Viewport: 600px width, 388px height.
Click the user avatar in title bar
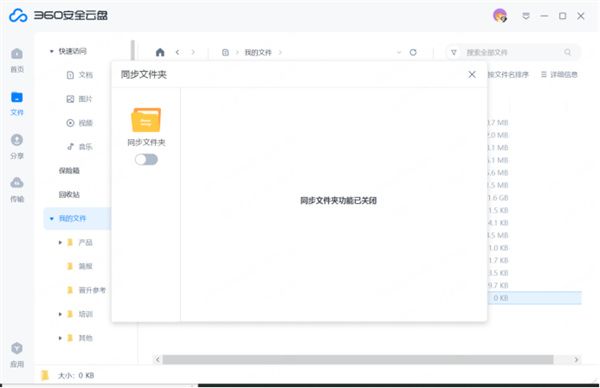pos(500,16)
